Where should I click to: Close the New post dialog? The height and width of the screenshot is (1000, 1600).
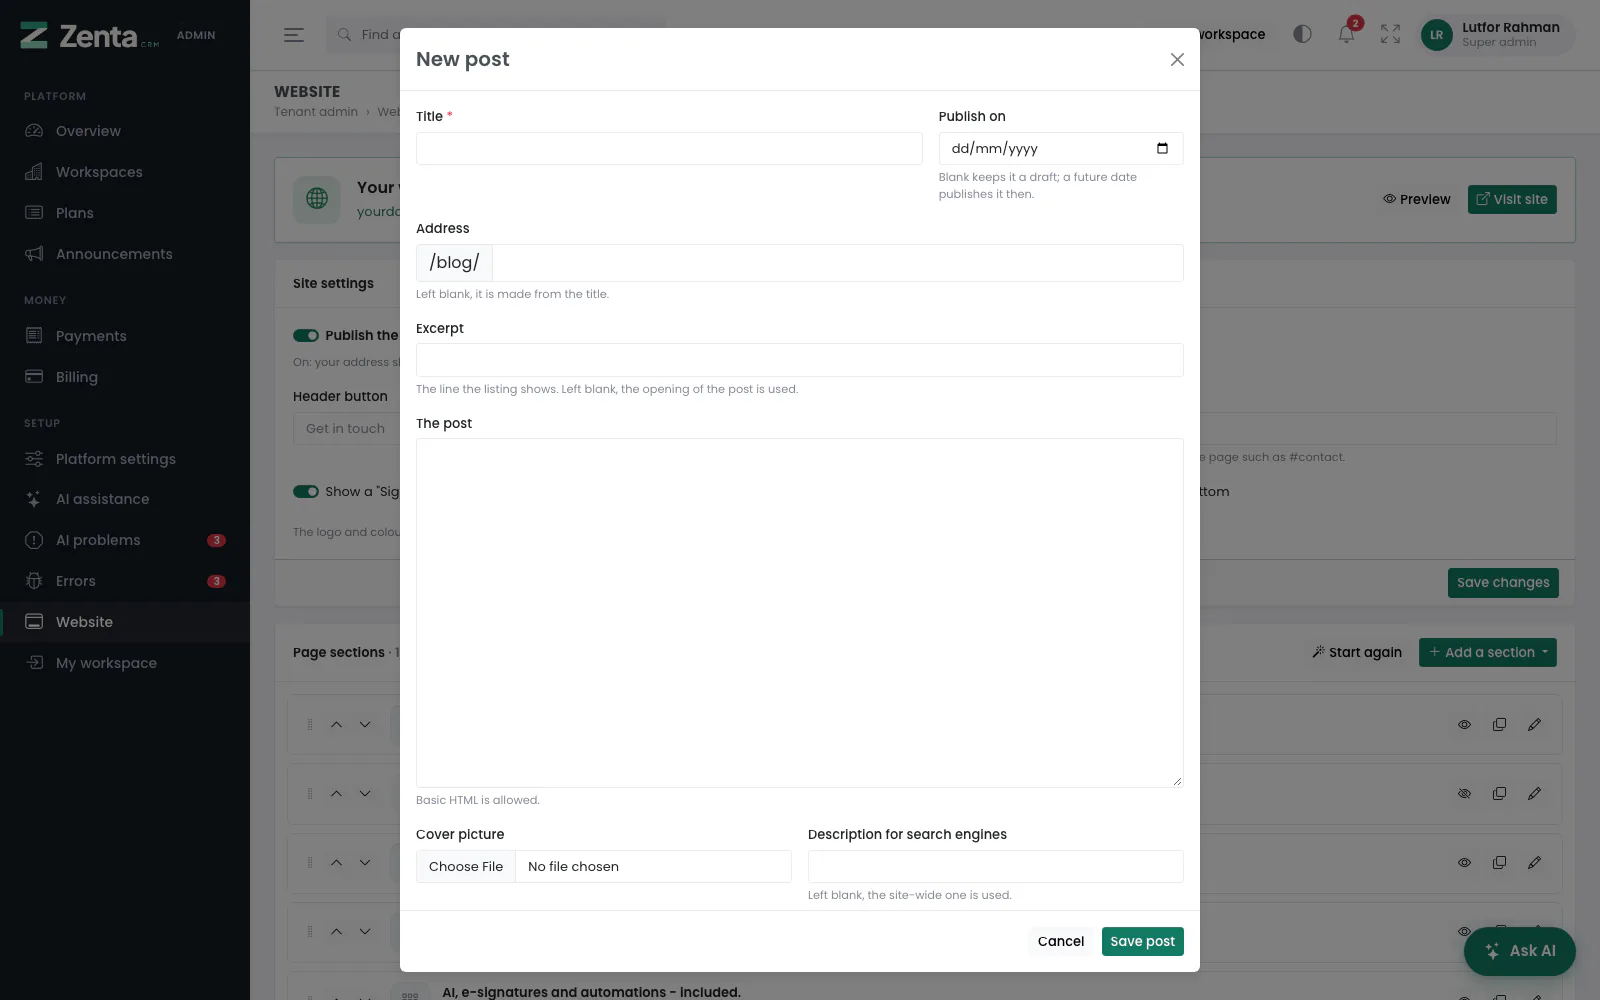(x=1177, y=59)
